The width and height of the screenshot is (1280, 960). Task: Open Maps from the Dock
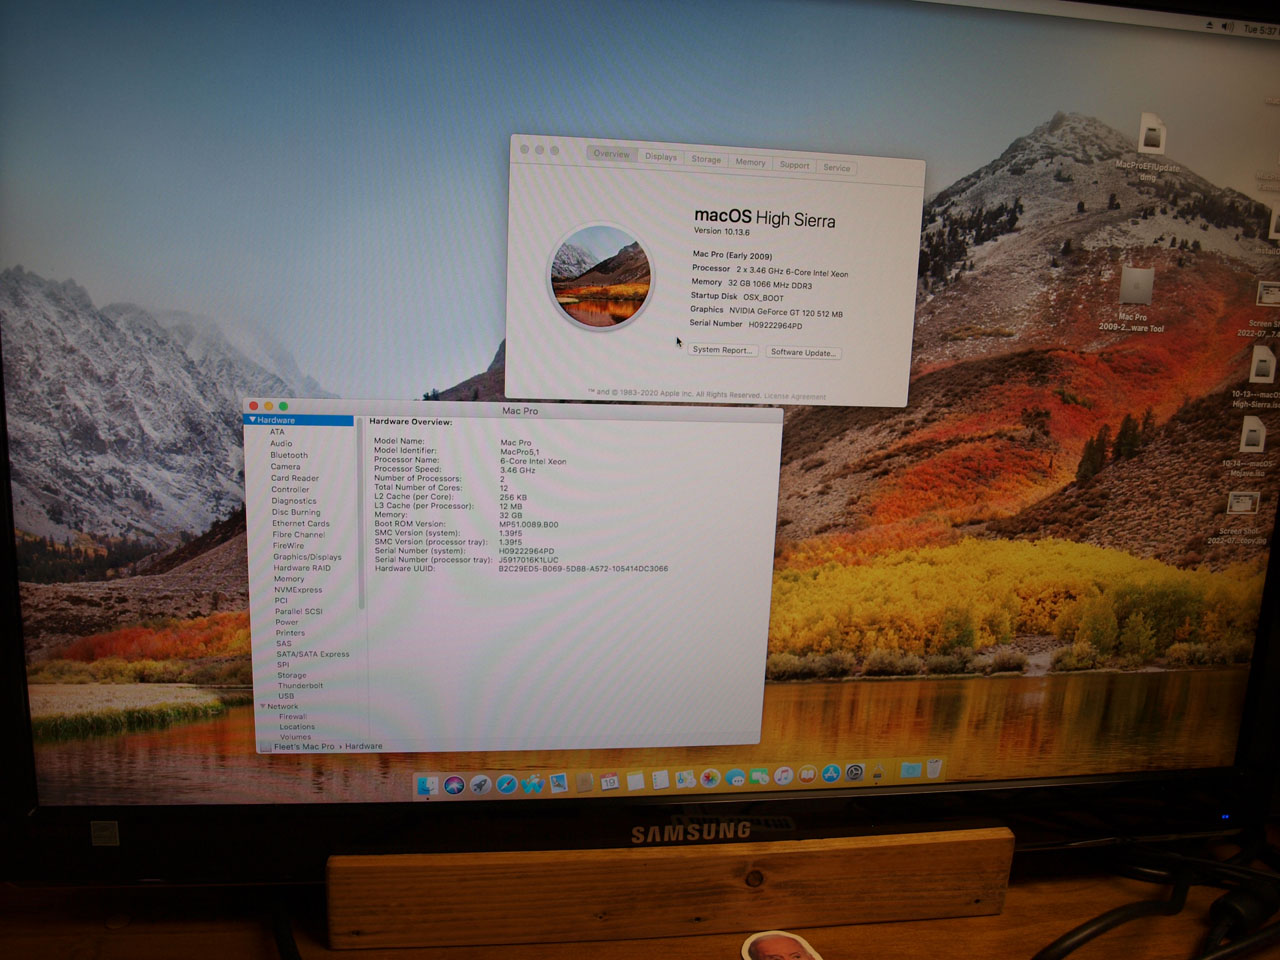tap(685, 779)
